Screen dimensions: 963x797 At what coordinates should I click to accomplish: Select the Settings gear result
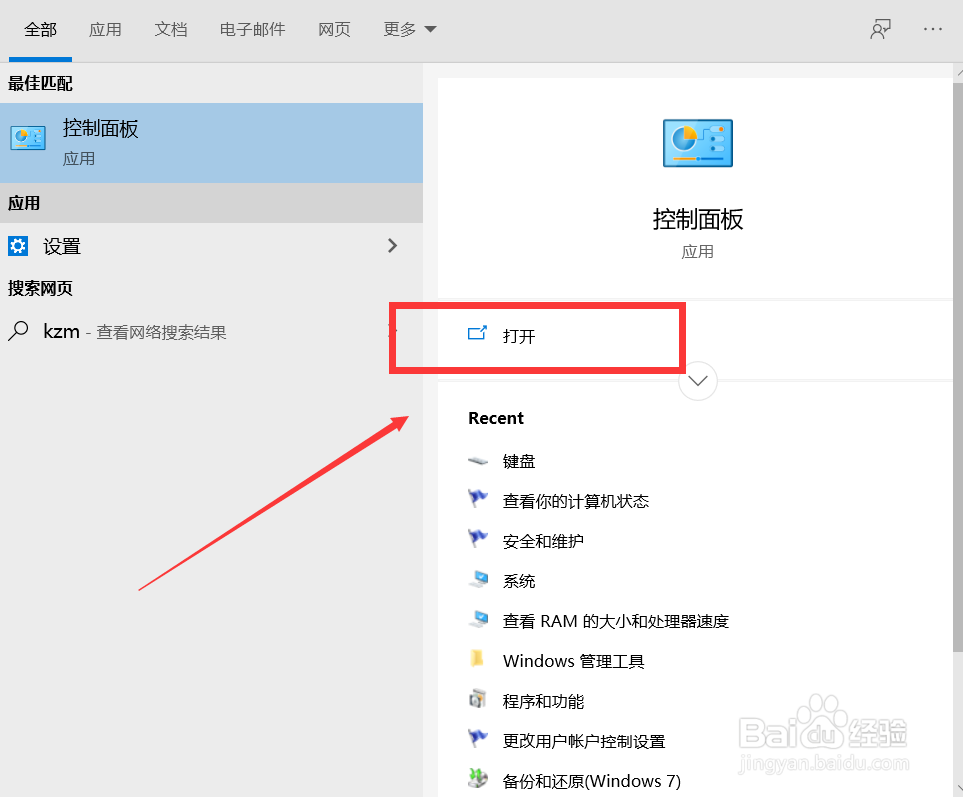point(60,246)
